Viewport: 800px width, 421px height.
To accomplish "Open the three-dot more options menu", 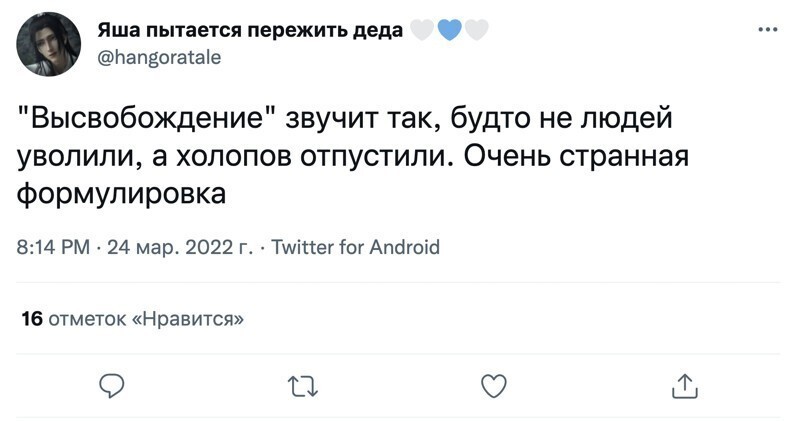I will coord(767,29).
